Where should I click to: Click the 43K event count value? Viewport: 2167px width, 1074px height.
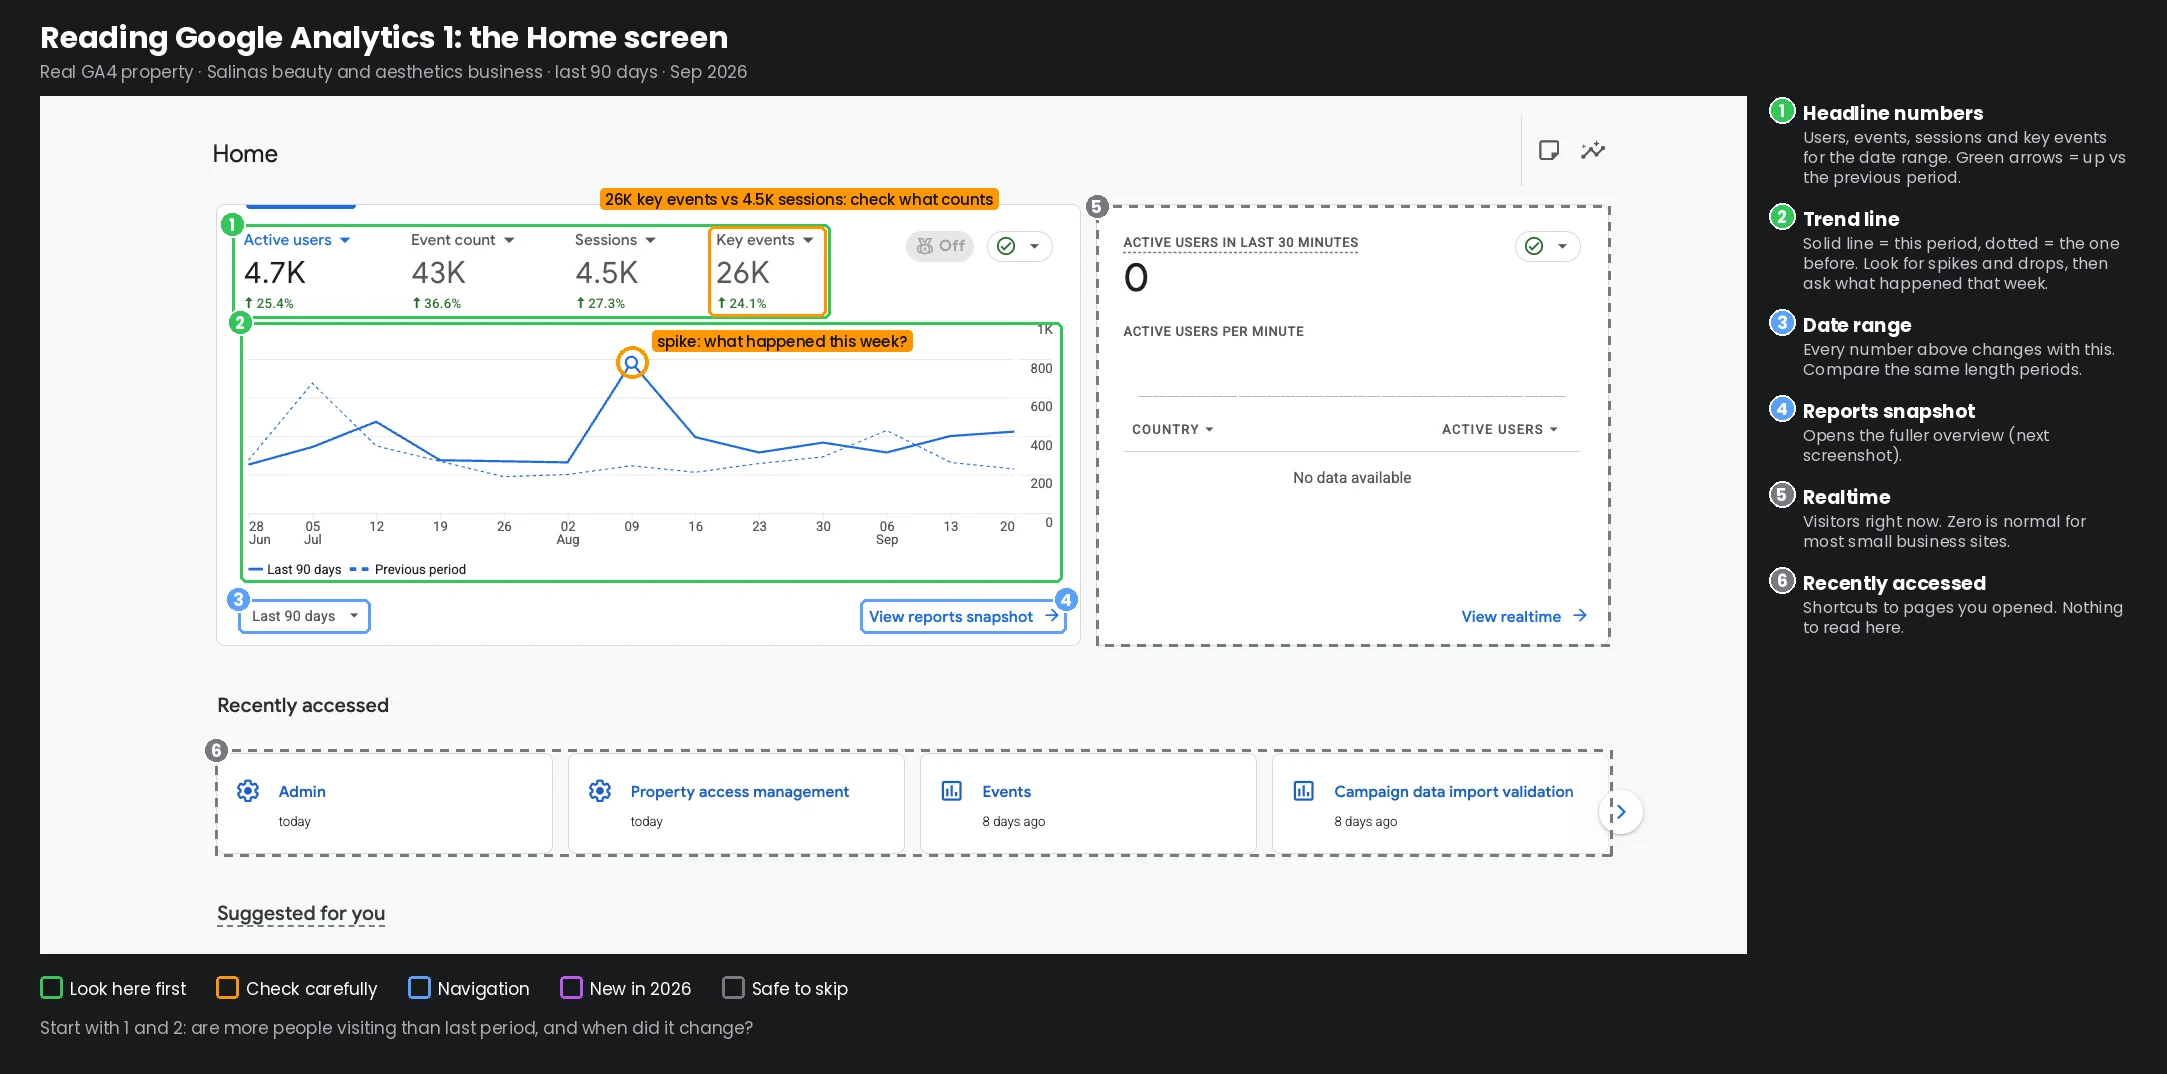click(439, 273)
